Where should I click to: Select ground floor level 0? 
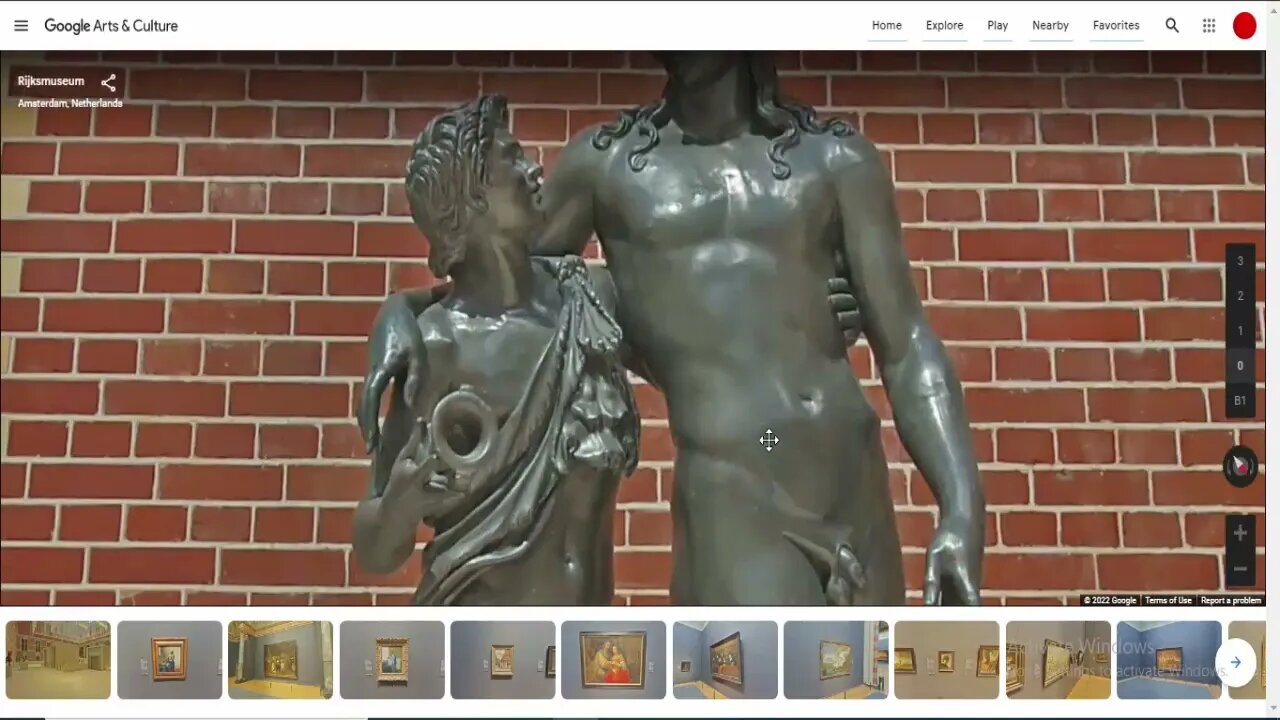(x=1240, y=366)
